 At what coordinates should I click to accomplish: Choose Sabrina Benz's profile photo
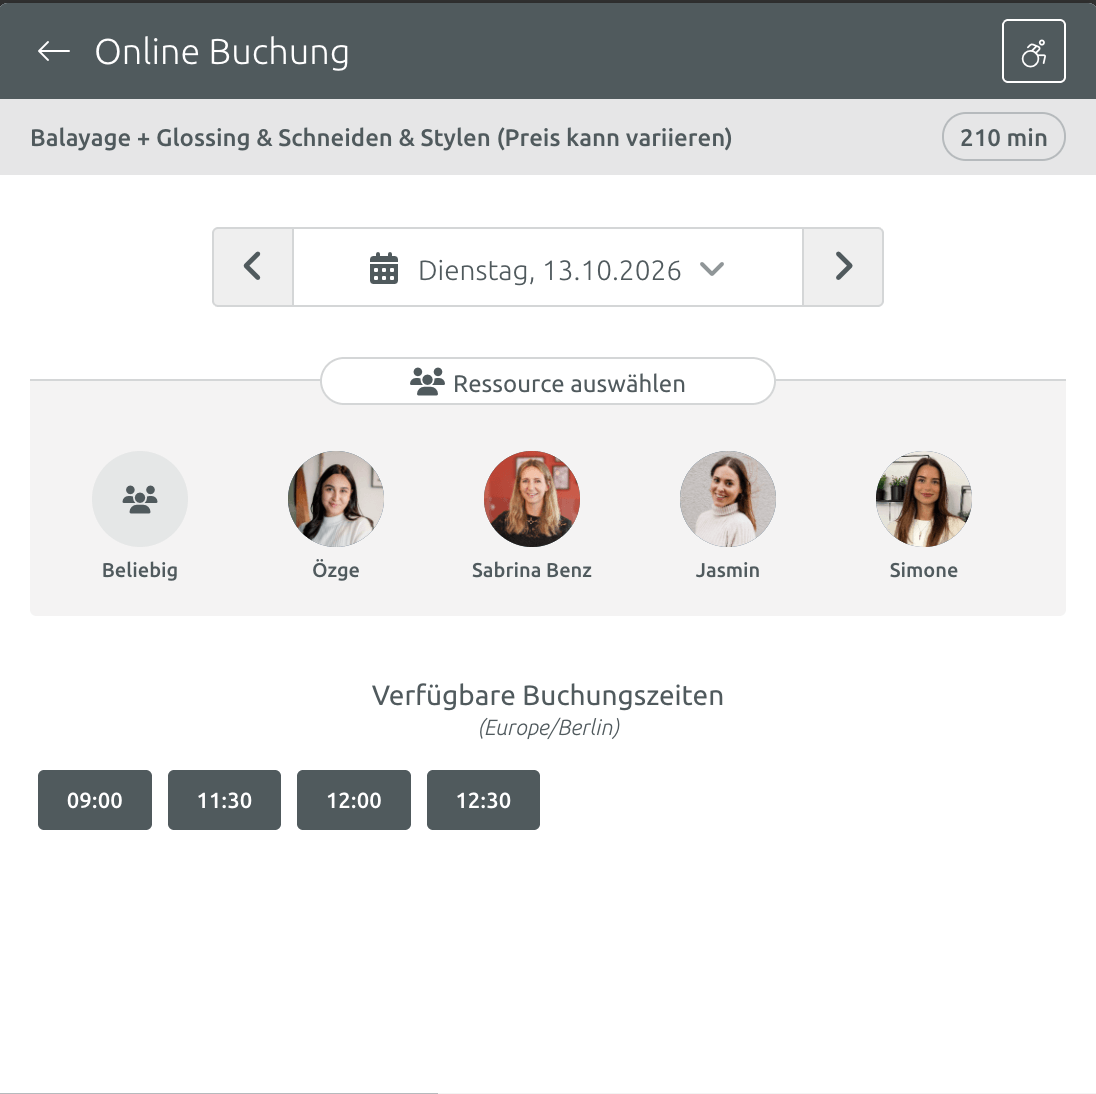(531, 498)
